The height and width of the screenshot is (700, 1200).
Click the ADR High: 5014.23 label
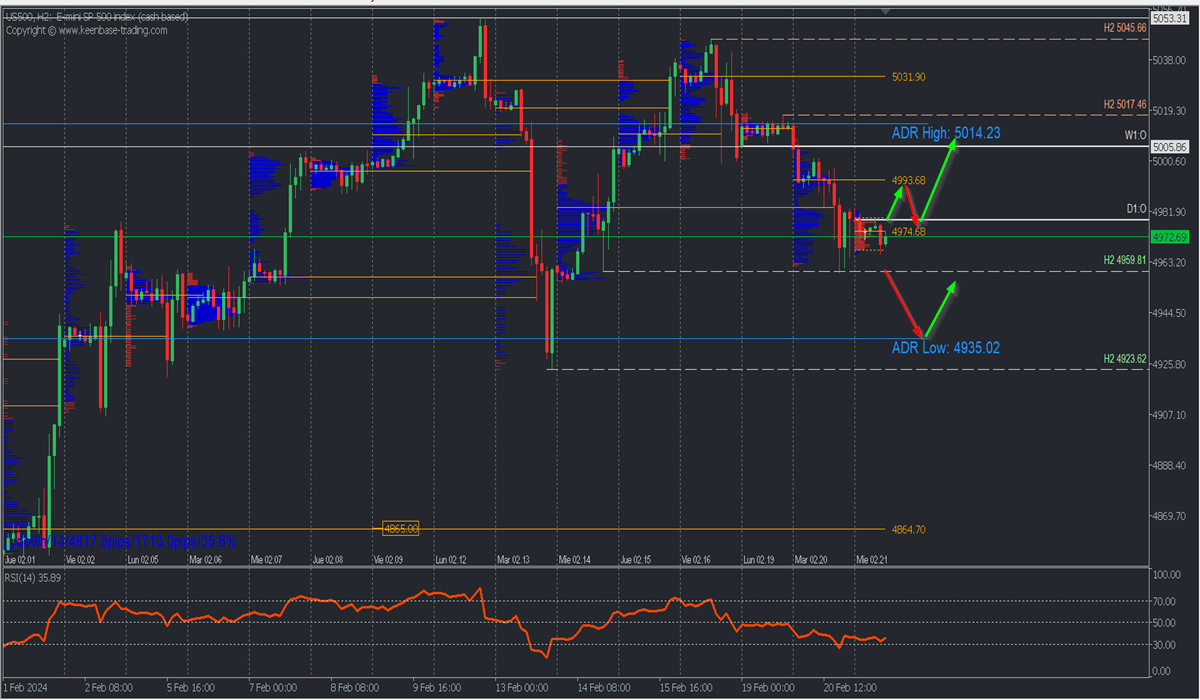(x=945, y=132)
